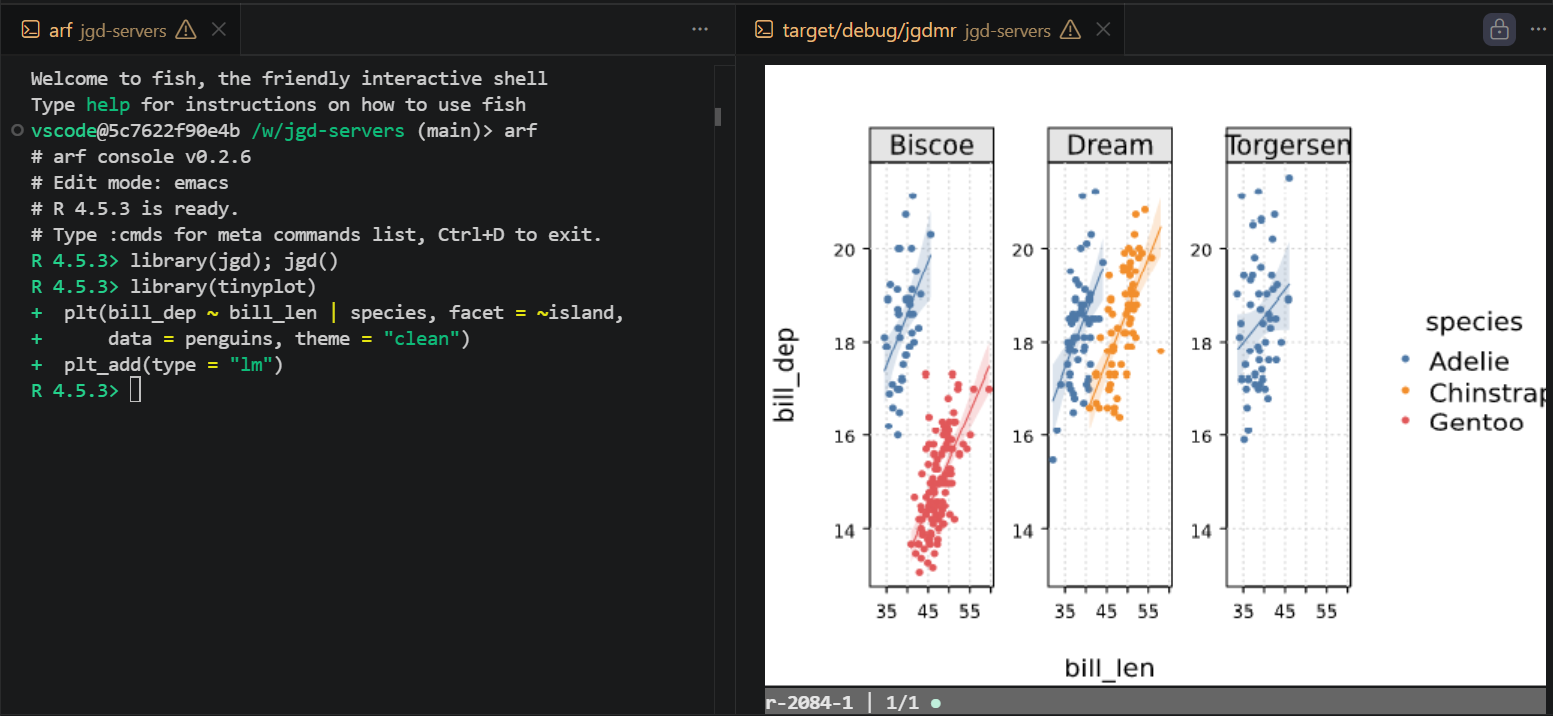
Task: Click warning triangle on jgdmr tab
Action: (x=1070, y=30)
